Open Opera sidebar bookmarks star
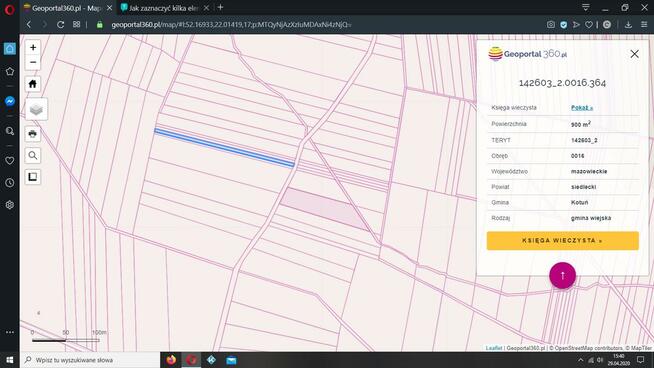654x368 pixels. click(10, 72)
